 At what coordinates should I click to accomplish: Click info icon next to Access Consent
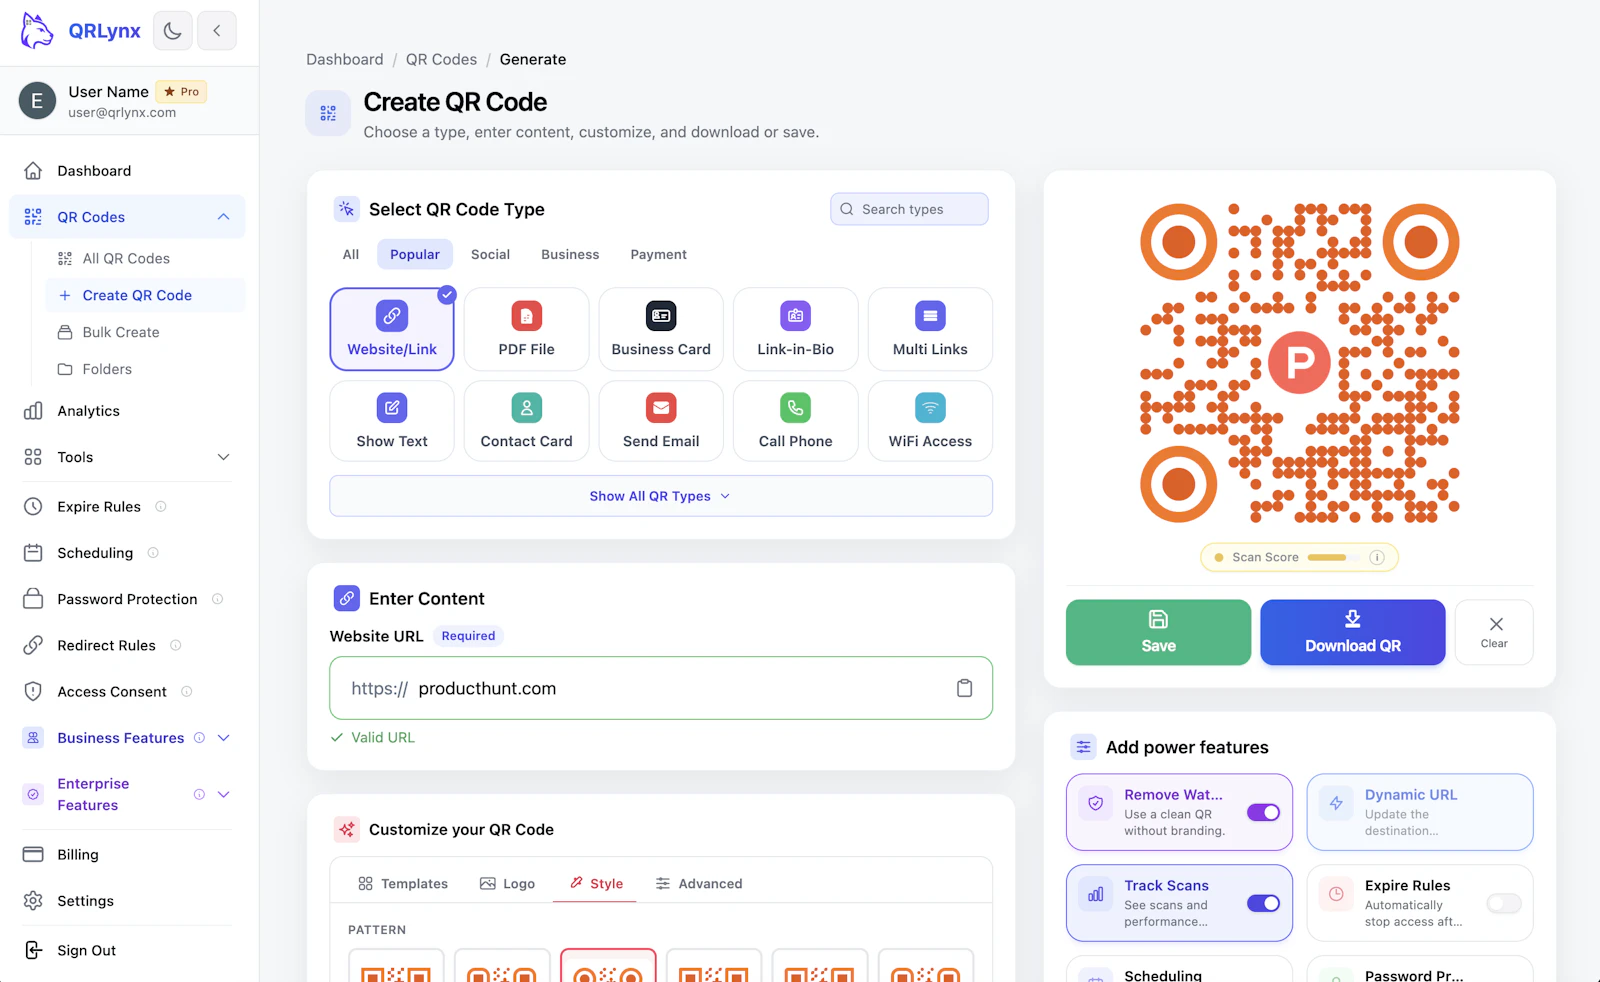187,691
